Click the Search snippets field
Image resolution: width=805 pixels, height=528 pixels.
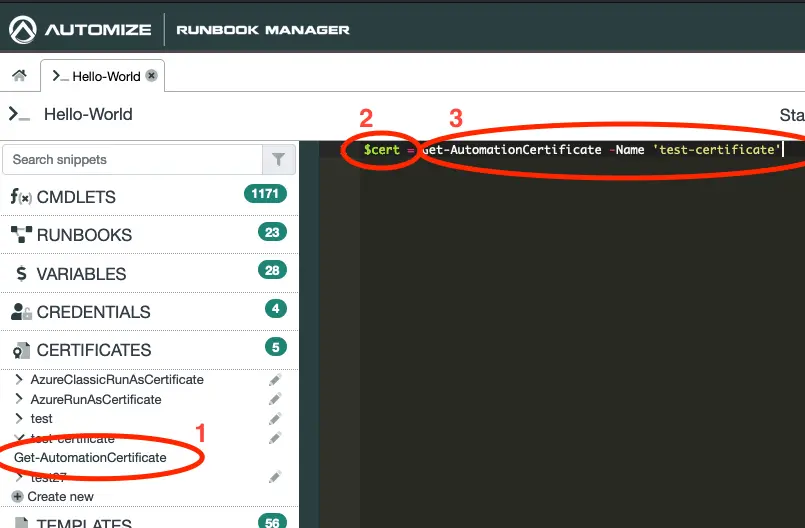pyautogui.click(x=132, y=160)
